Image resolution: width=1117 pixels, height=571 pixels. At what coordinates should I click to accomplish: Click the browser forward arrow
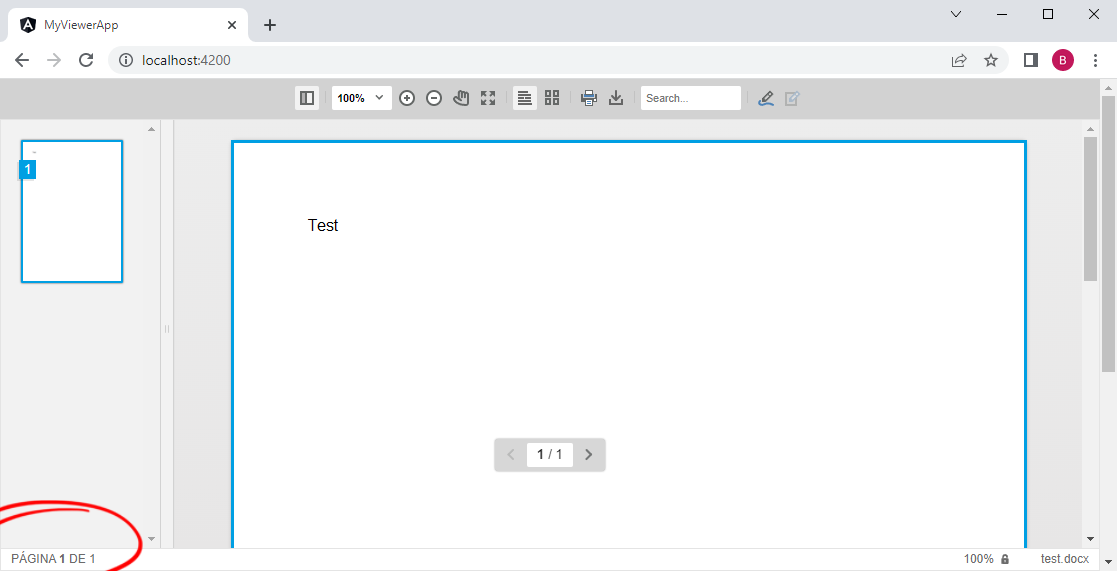(x=54, y=61)
